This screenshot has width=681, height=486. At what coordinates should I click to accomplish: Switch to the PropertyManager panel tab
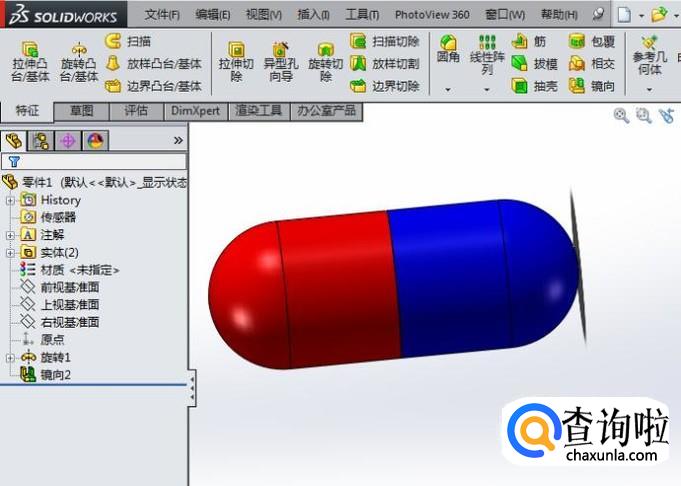pyautogui.click(x=41, y=141)
